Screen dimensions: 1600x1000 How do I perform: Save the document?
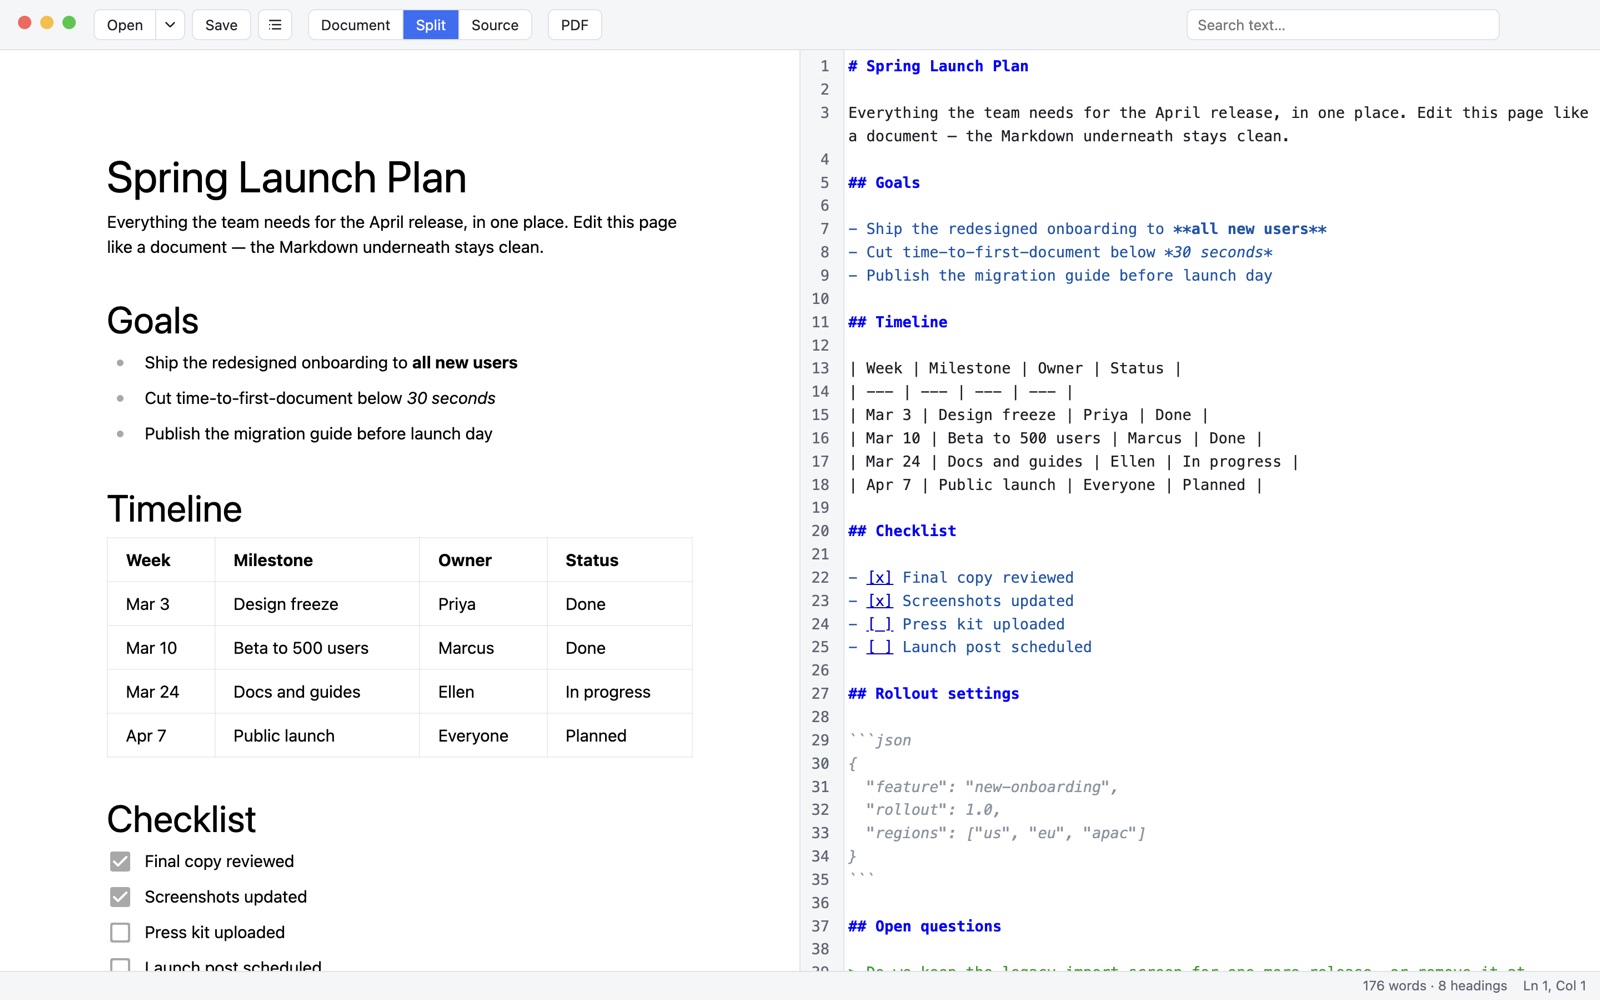(x=221, y=25)
